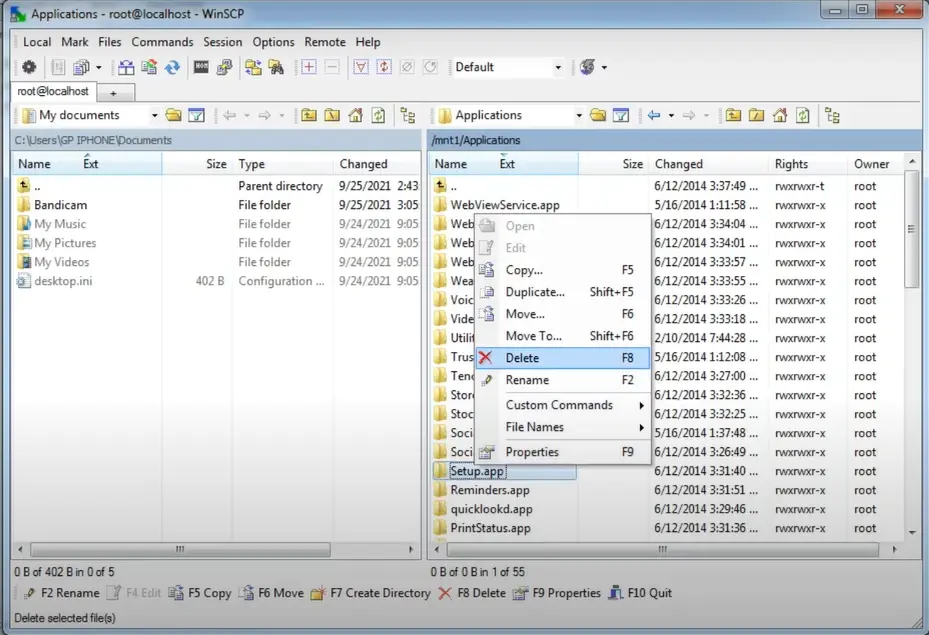929x635 pixels.
Task: Click F7 Create Directory button
Action: pyautogui.click(x=370, y=593)
